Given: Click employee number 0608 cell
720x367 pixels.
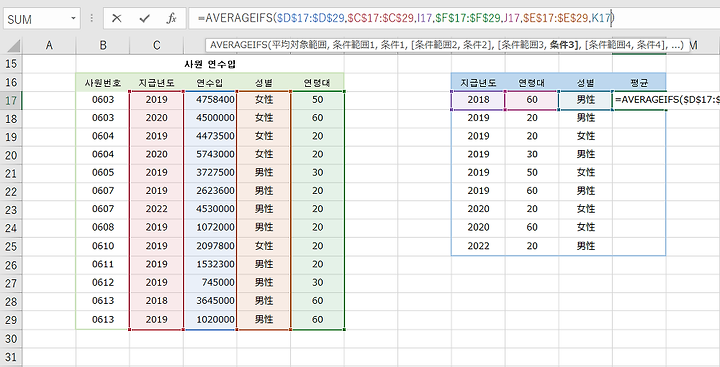Looking at the screenshot, I should [x=103, y=227].
